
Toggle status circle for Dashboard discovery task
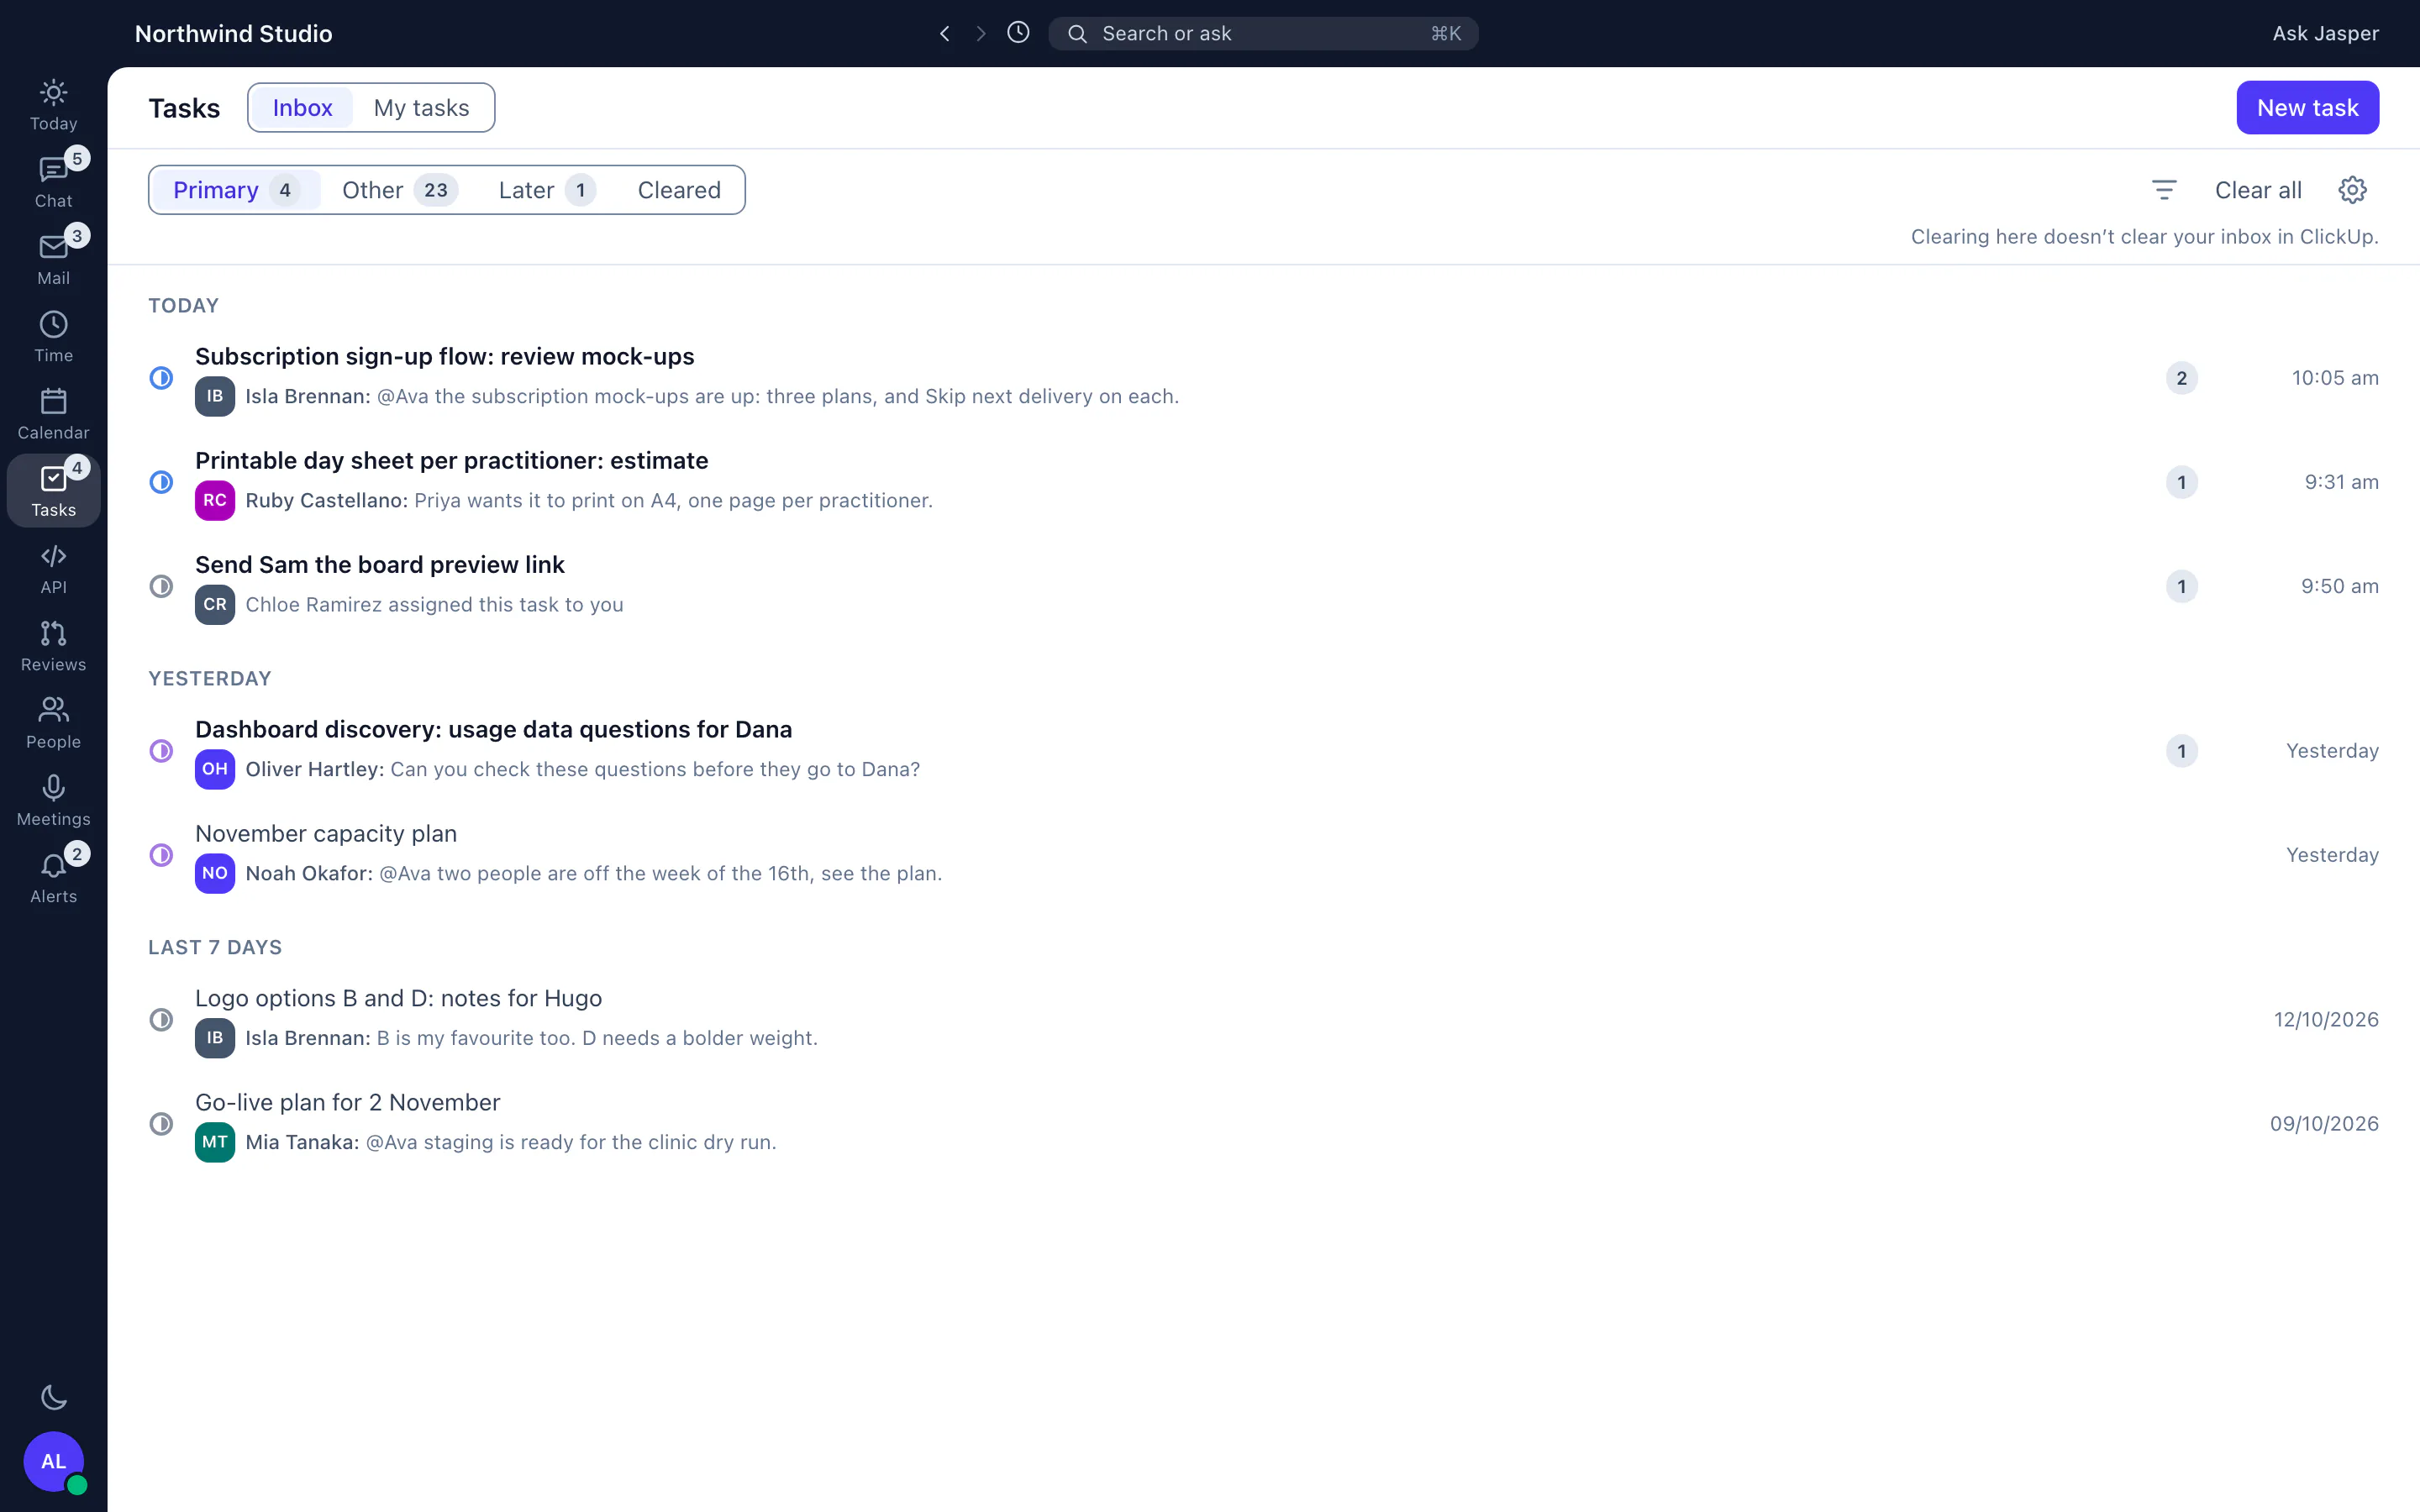tap(161, 751)
